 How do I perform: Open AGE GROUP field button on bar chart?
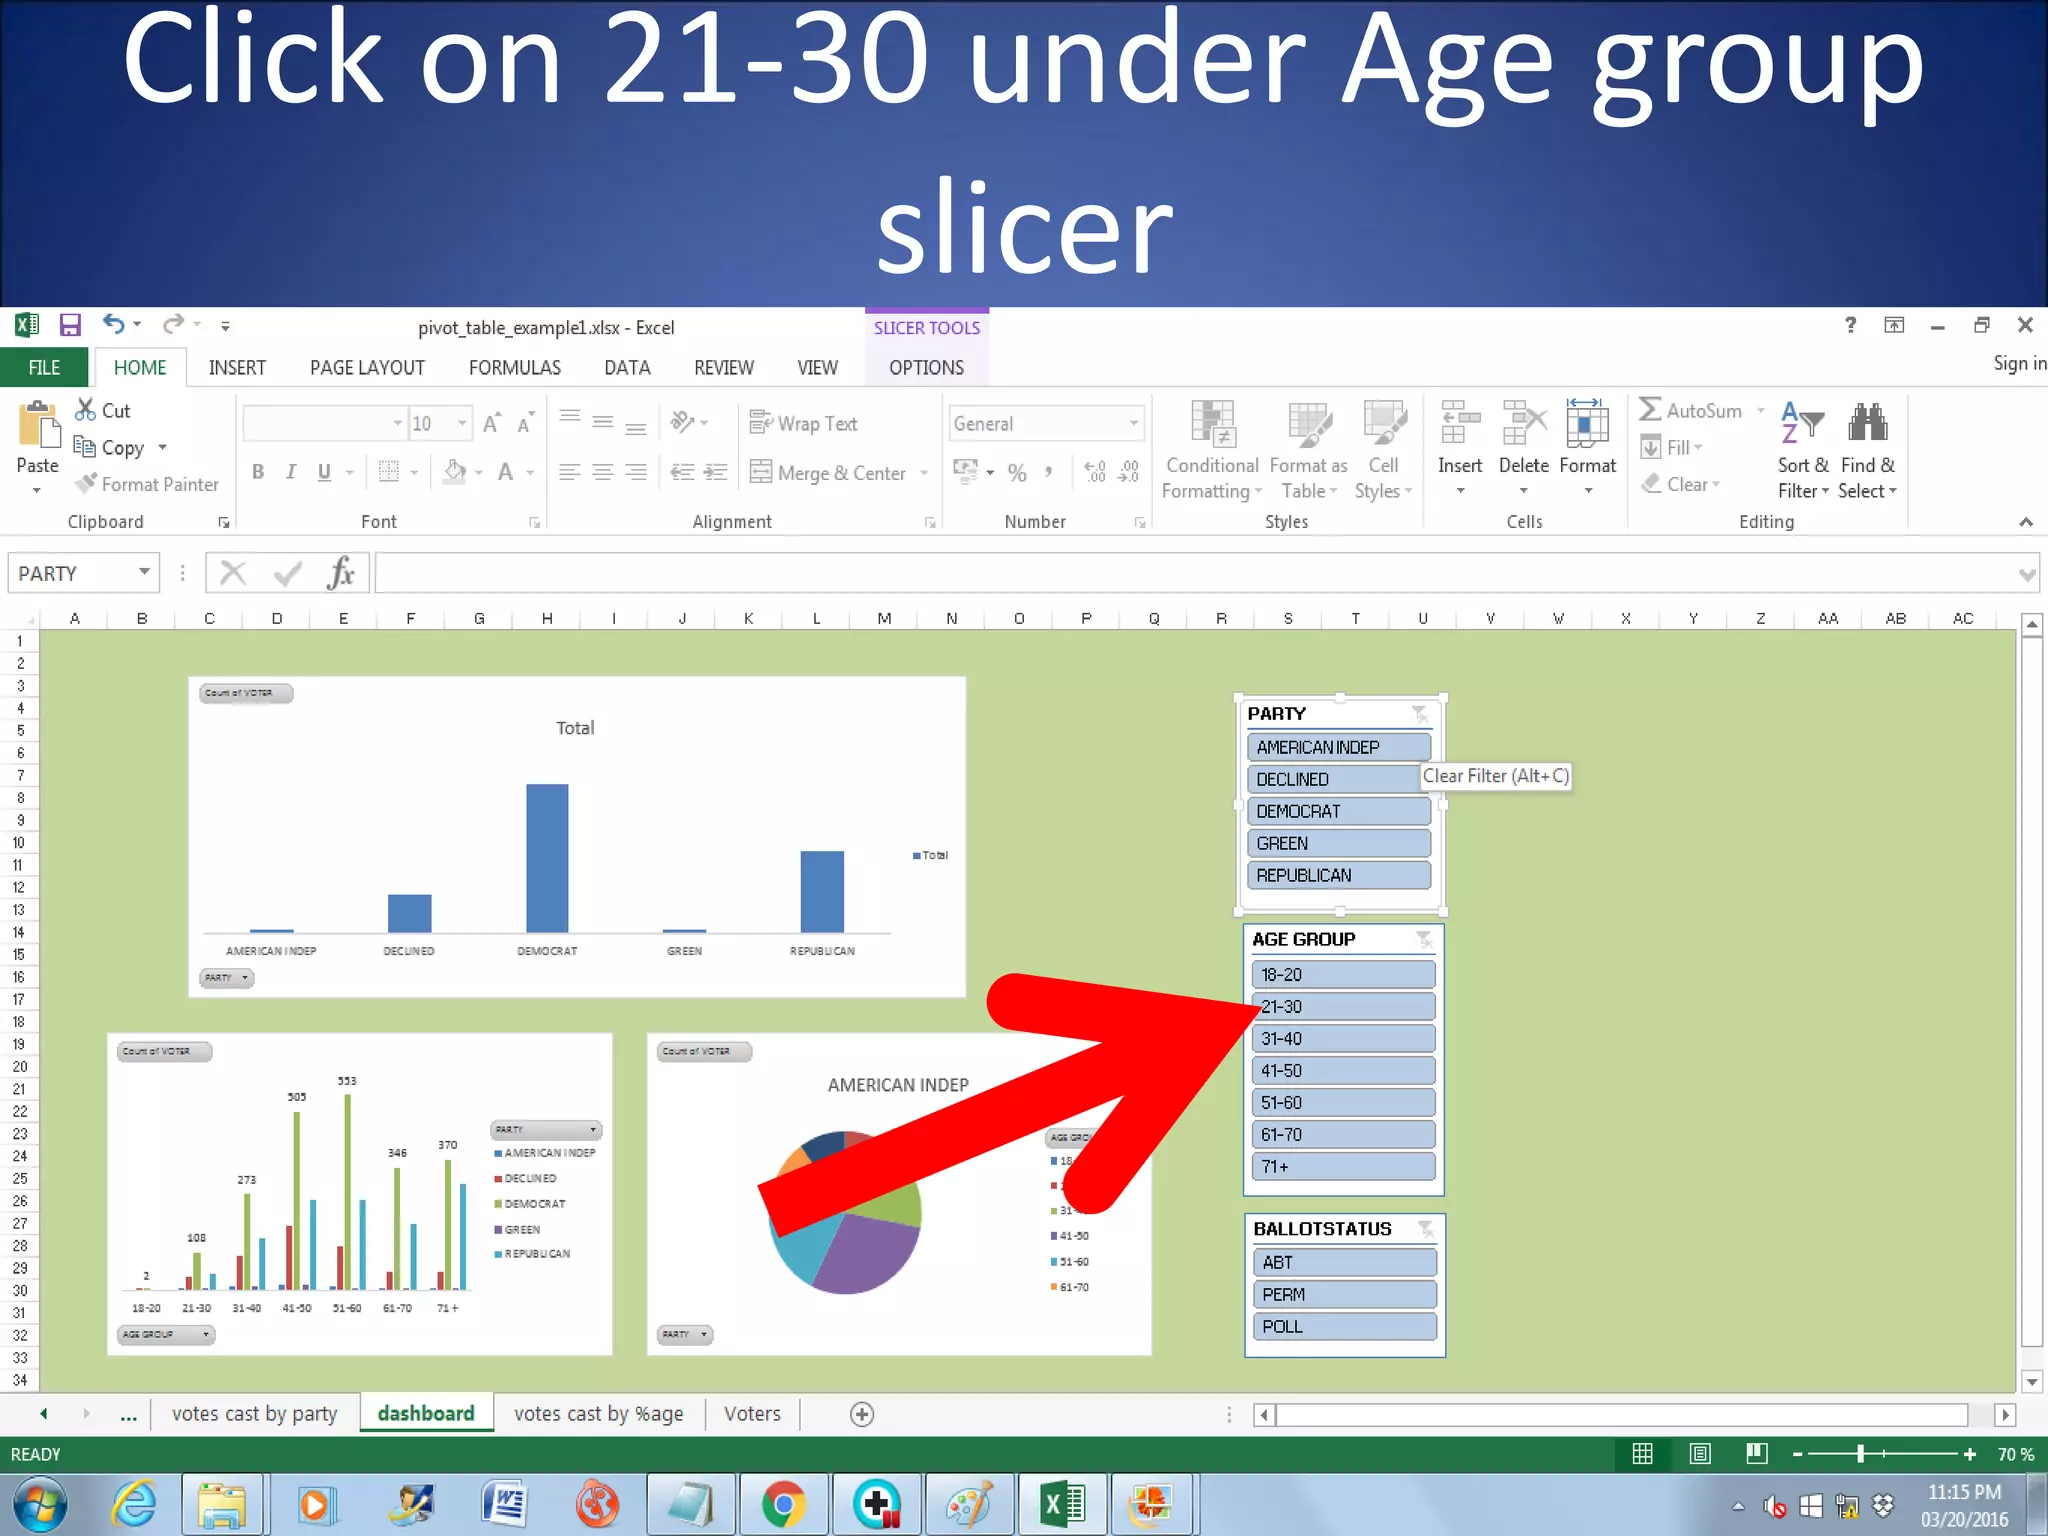[x=166, y=1334]
